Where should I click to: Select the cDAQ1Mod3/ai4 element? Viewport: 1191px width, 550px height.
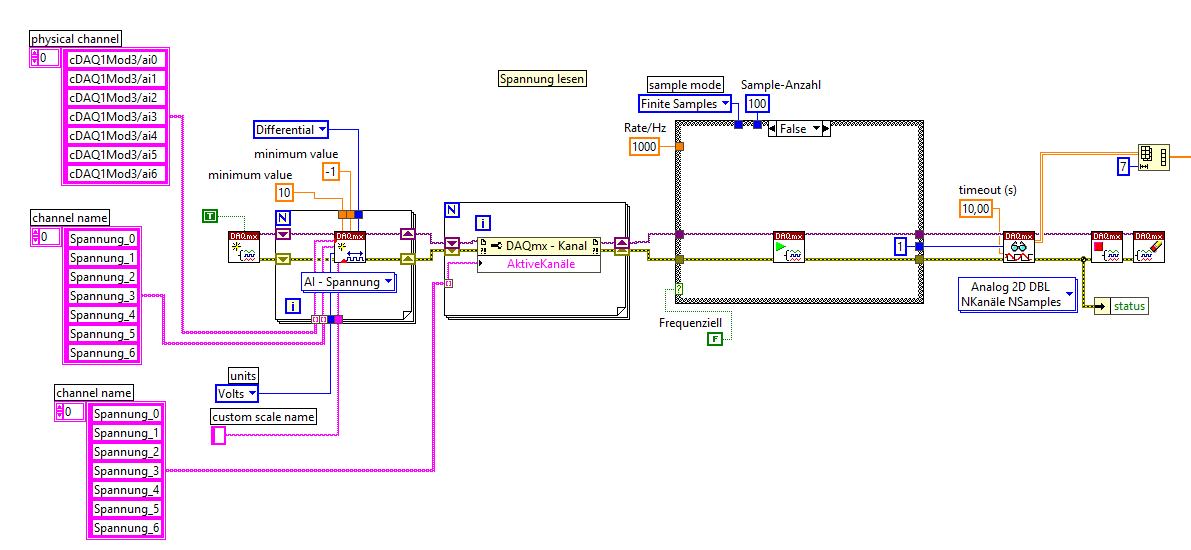click(x=116, y=136)
